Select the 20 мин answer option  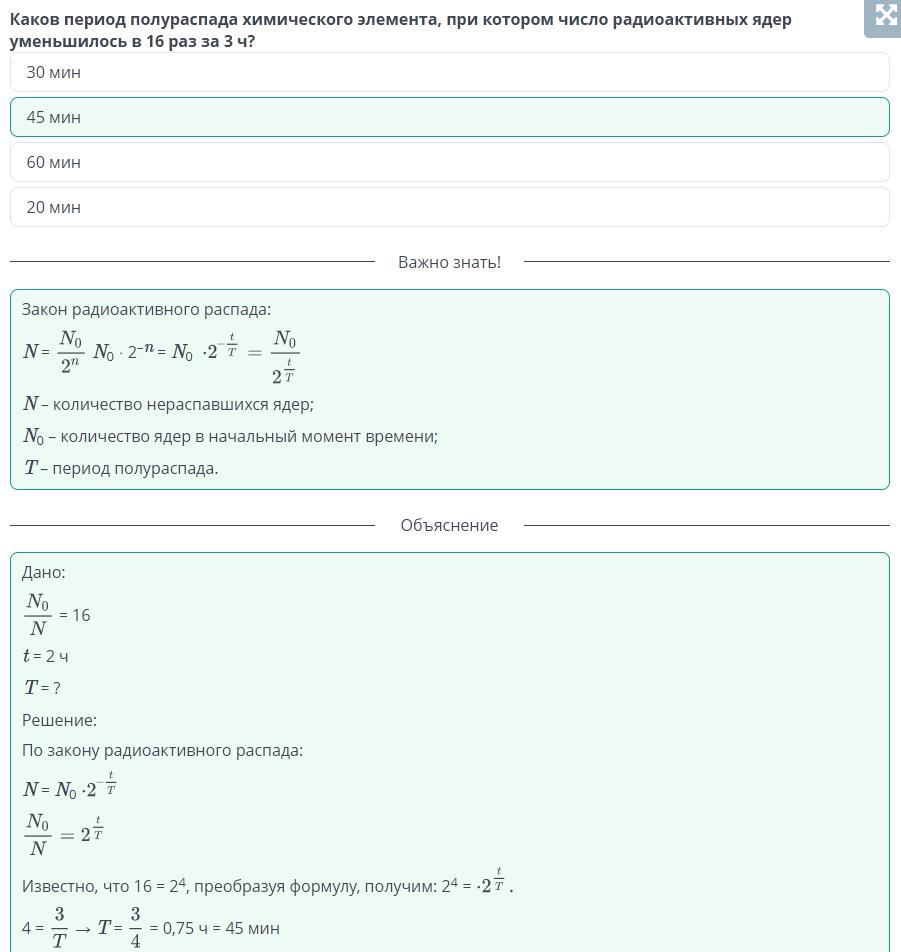tap(450, 207)
